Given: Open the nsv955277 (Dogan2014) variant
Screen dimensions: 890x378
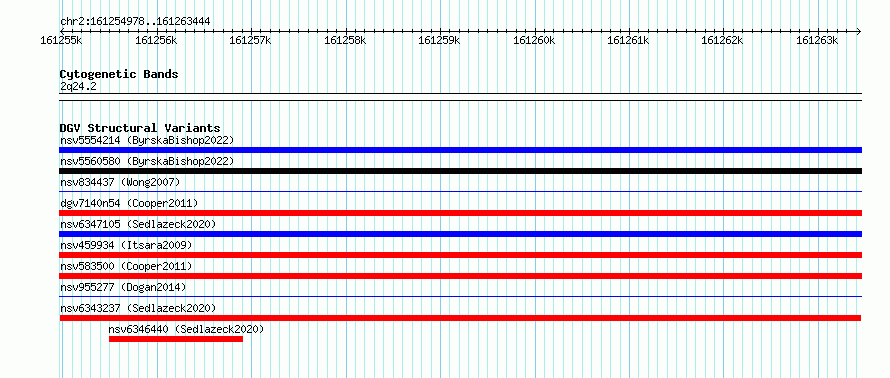Looking at the screenshot, I should point(123,287).
